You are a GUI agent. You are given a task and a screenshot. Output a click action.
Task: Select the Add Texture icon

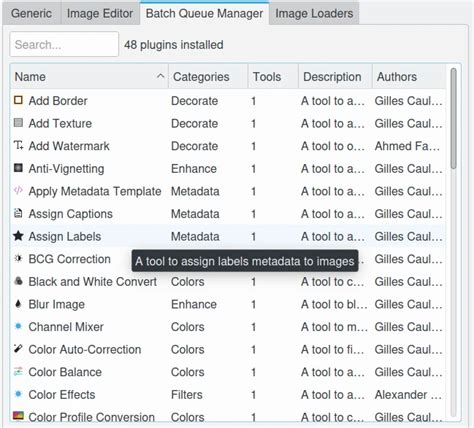click(x=18, y=123)
